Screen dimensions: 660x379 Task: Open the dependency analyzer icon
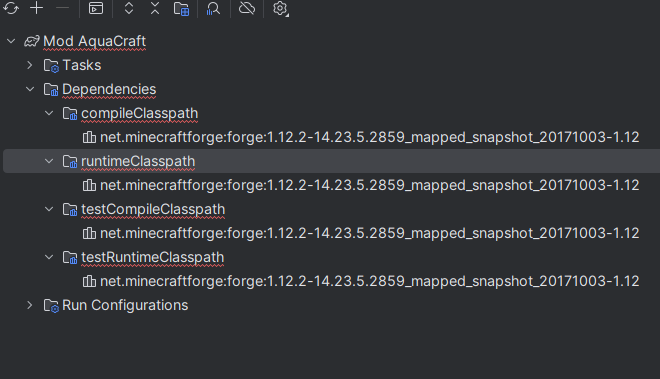point(213,8)
